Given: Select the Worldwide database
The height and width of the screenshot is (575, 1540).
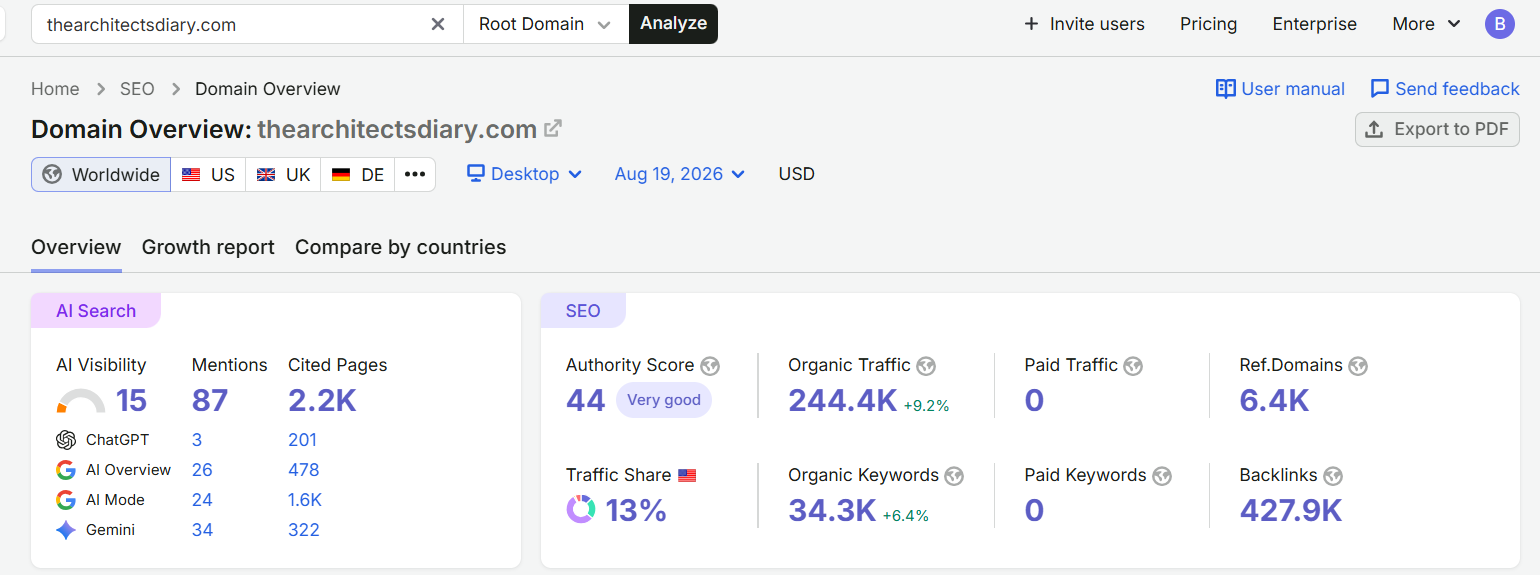Looking at the screenshot, I should 101,174.
